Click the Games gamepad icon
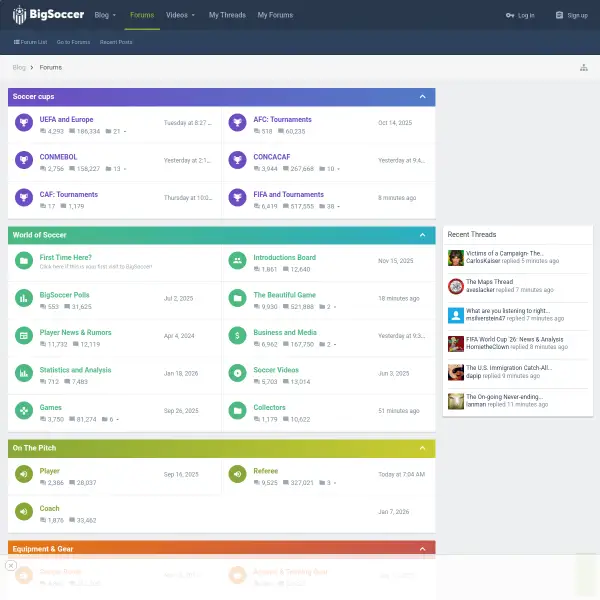 24,411
